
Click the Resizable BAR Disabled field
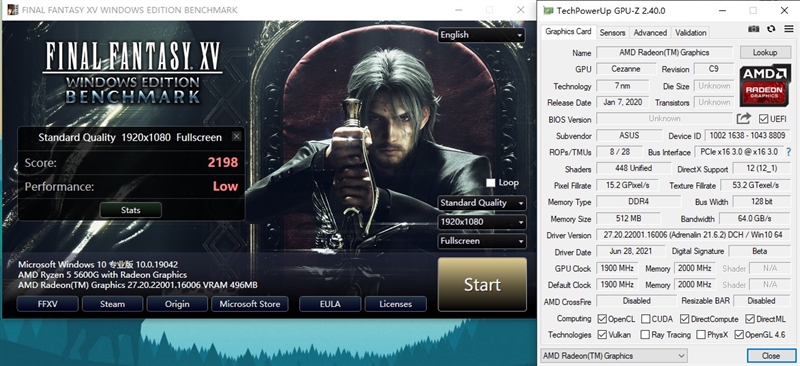click(762, 301)
